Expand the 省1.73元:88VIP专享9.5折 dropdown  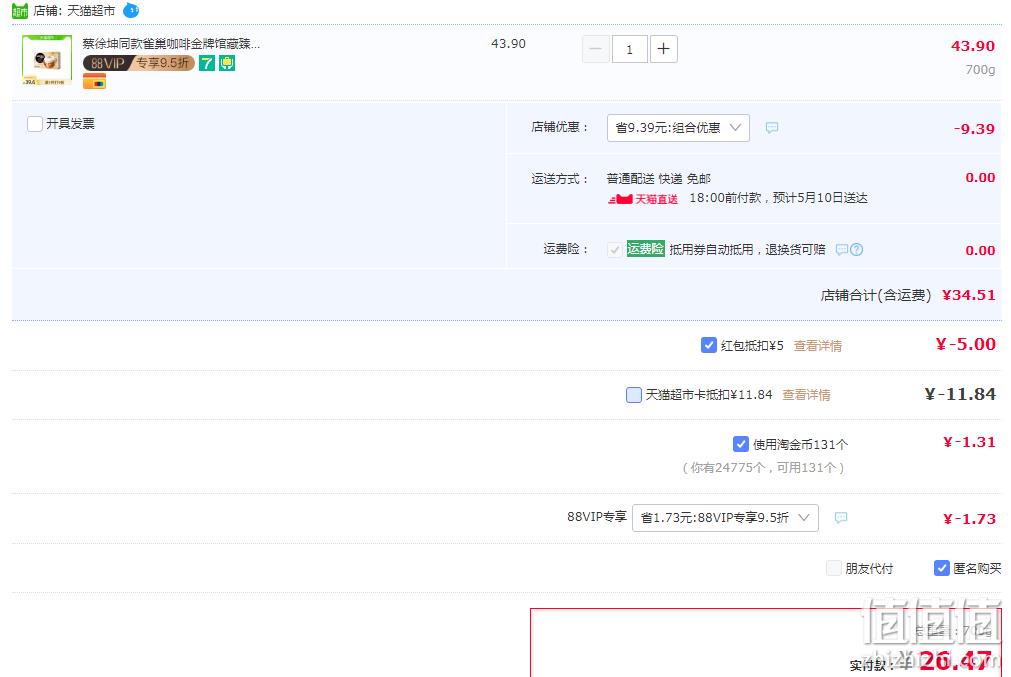click(x=725, y=518)
